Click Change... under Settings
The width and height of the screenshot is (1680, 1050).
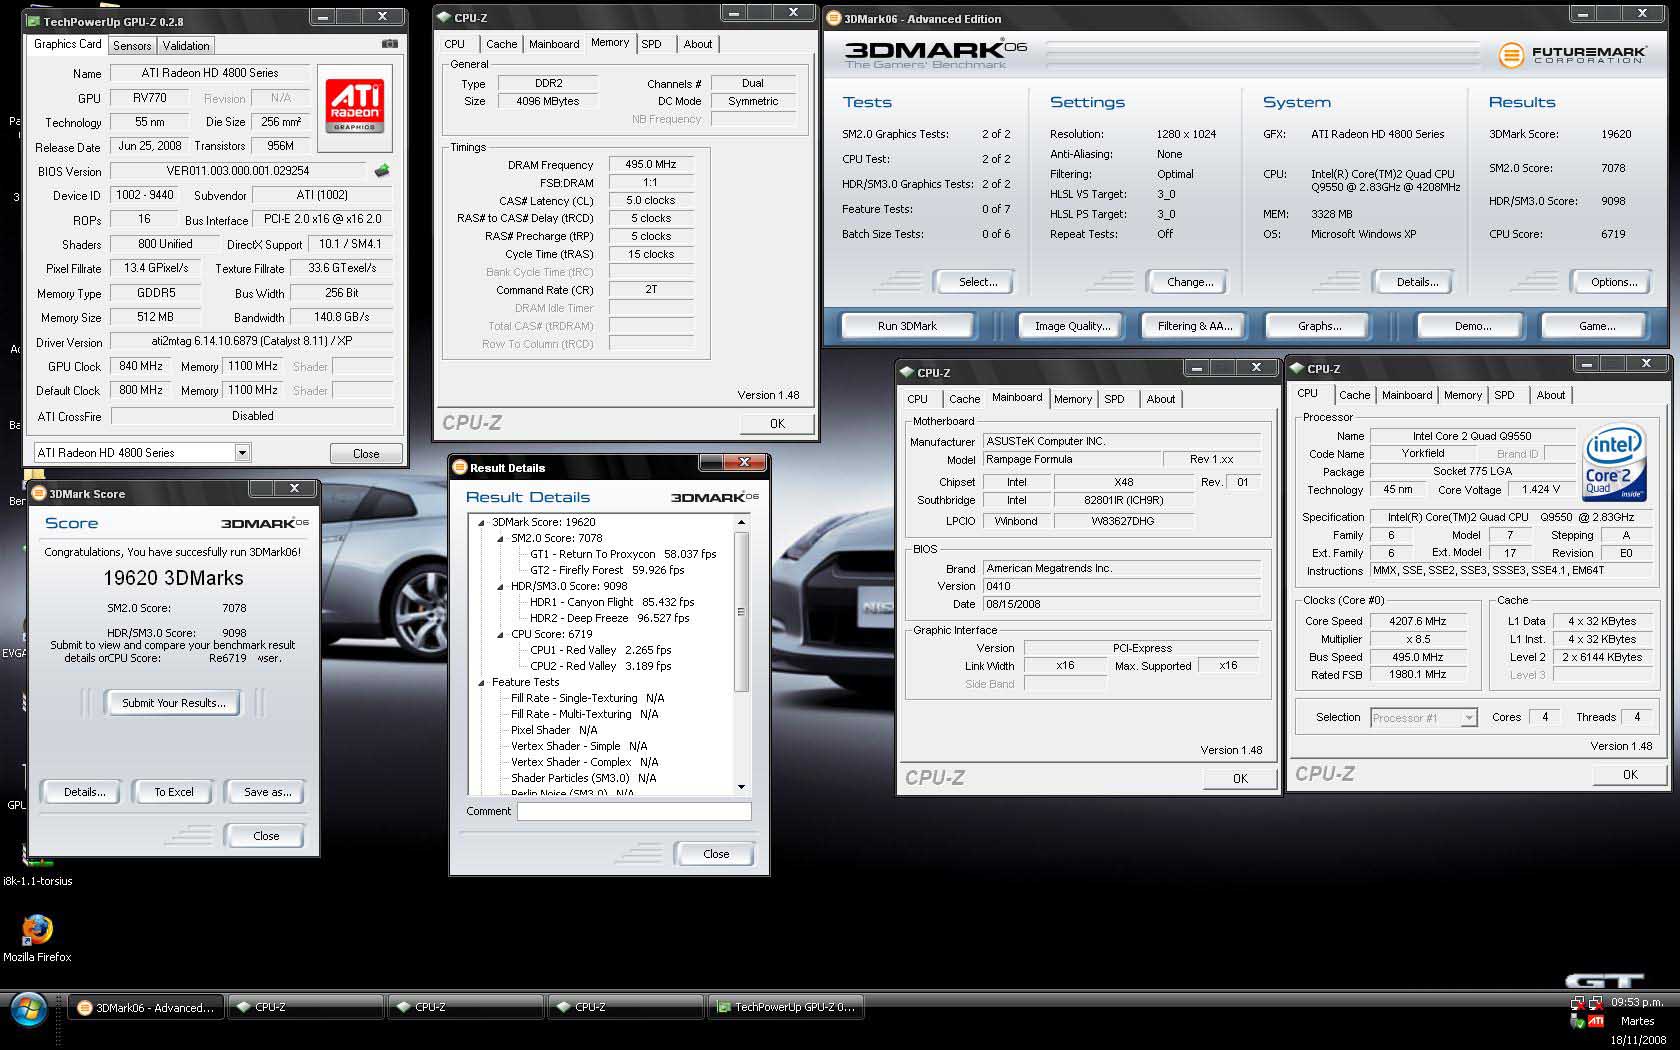1189,282
